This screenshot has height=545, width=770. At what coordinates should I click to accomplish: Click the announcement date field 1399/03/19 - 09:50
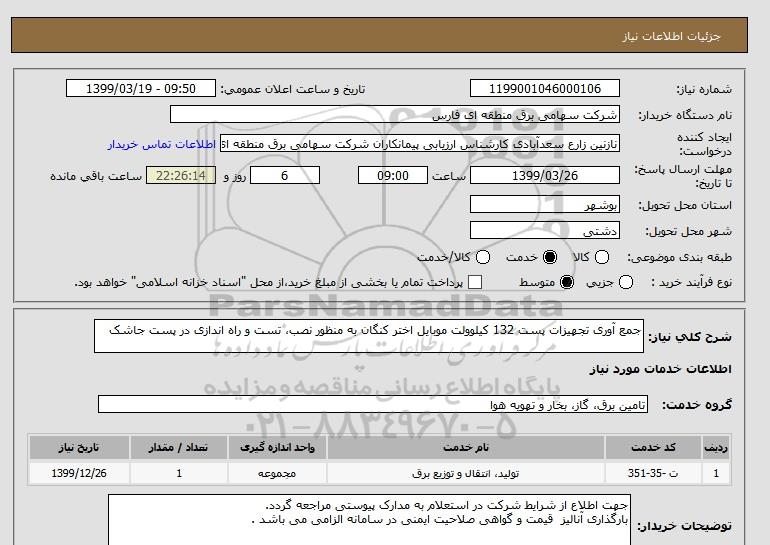coord(141,88)
